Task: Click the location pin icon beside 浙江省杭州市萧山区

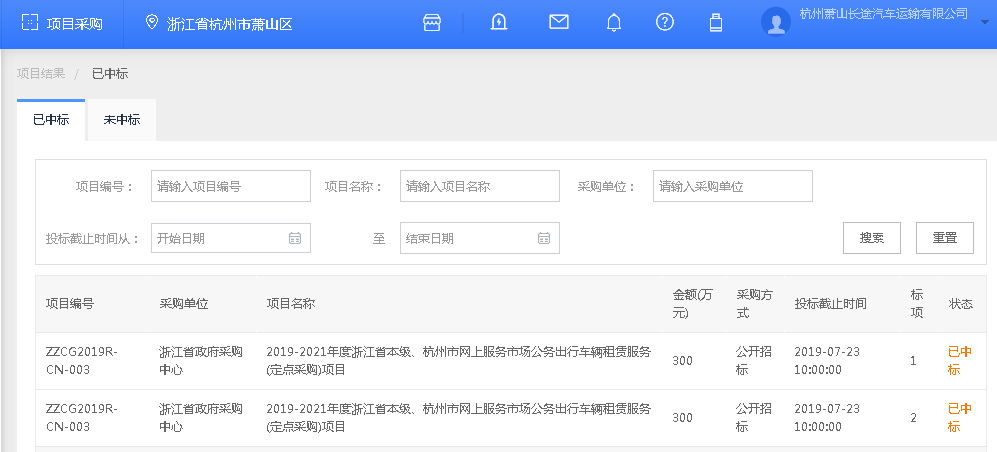Action: click(152, 23)
